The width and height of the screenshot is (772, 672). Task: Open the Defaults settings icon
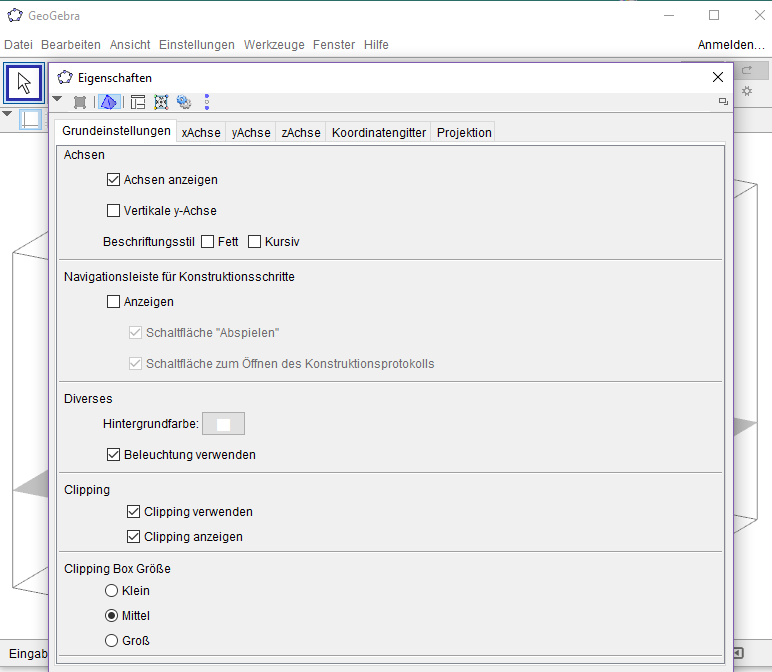coord(161,102)
